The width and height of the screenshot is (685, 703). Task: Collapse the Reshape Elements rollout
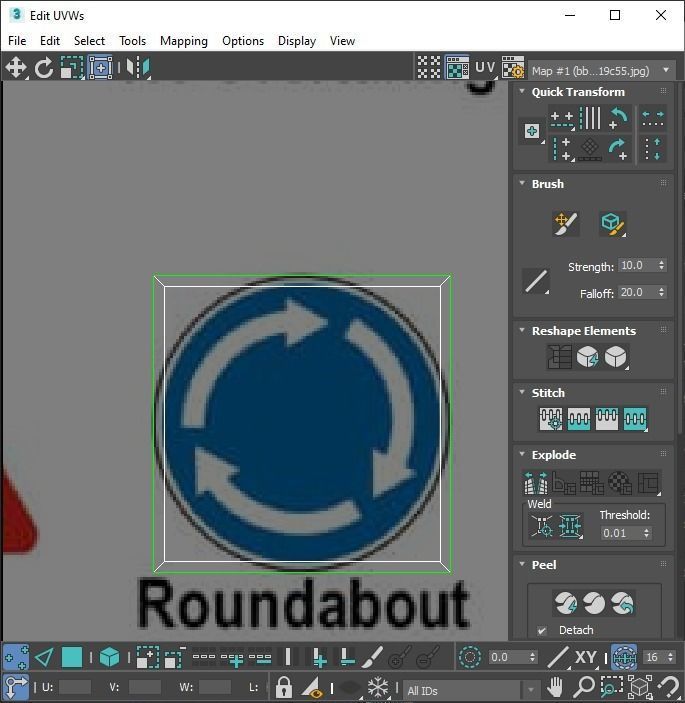point(522,330)
